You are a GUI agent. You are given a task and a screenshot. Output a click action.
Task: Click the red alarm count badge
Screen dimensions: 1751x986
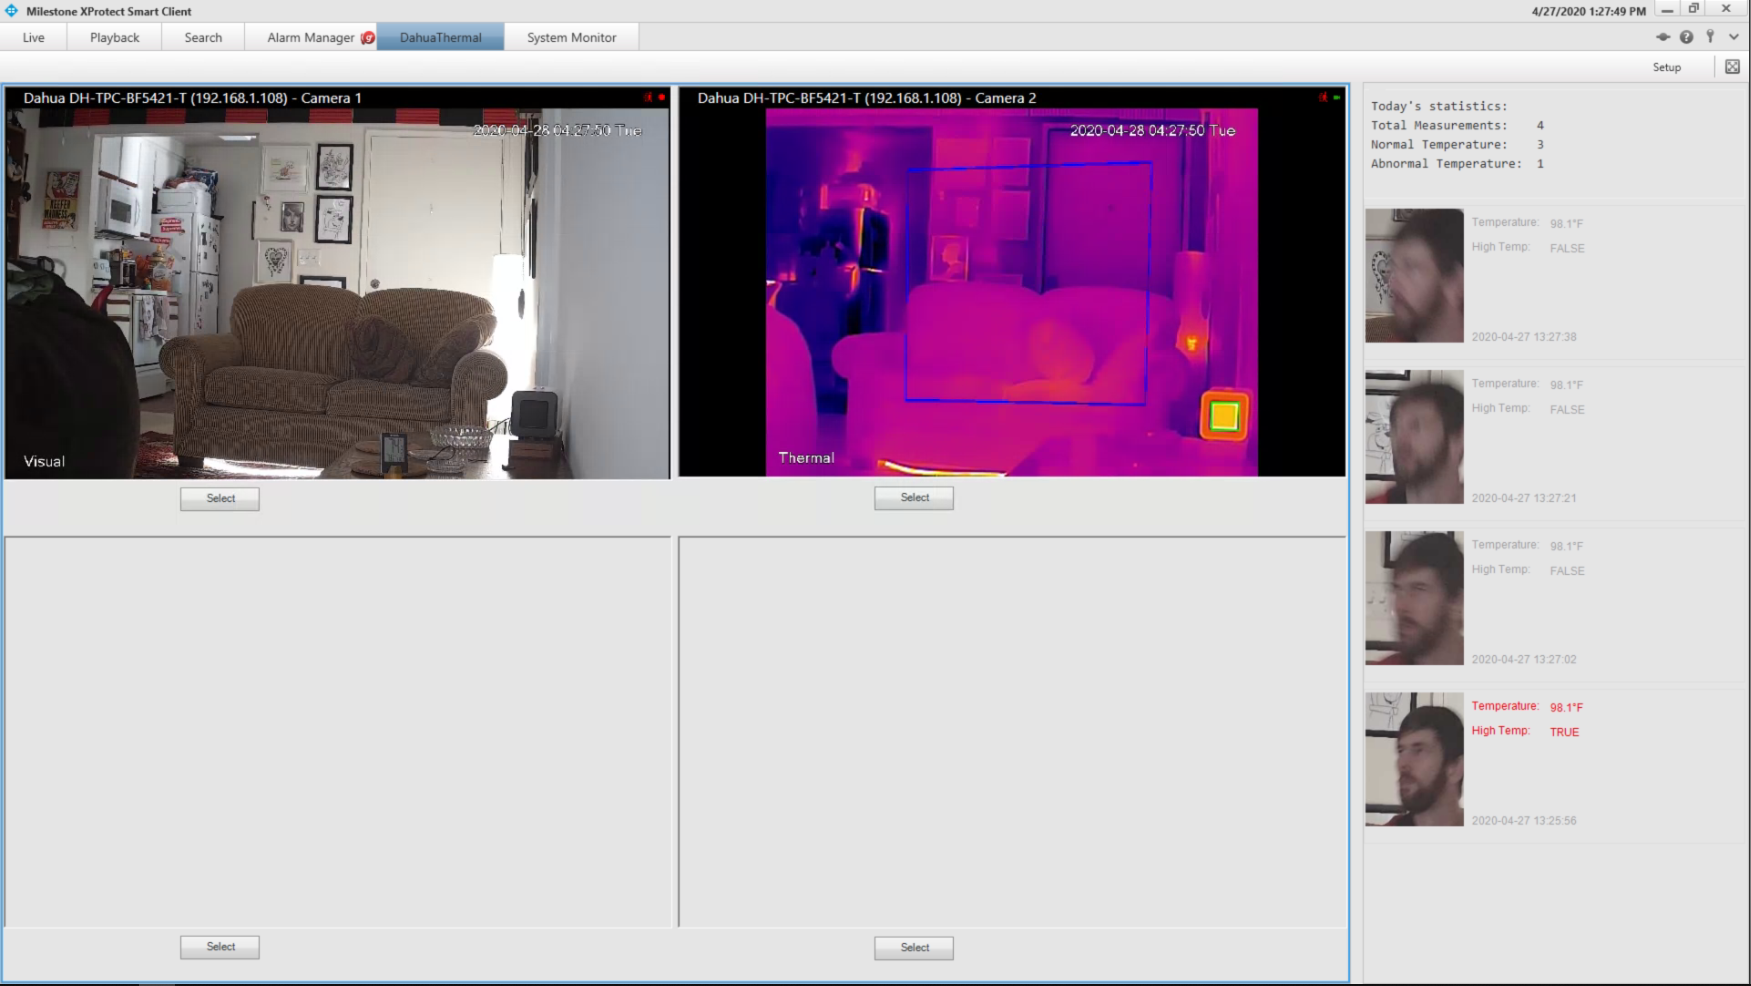(x=368, y=38)
